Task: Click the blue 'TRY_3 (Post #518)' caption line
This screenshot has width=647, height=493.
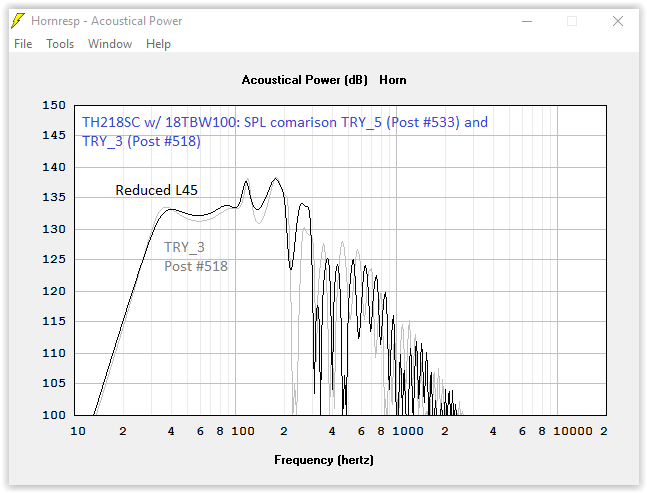Action: (x=142, y=141)
